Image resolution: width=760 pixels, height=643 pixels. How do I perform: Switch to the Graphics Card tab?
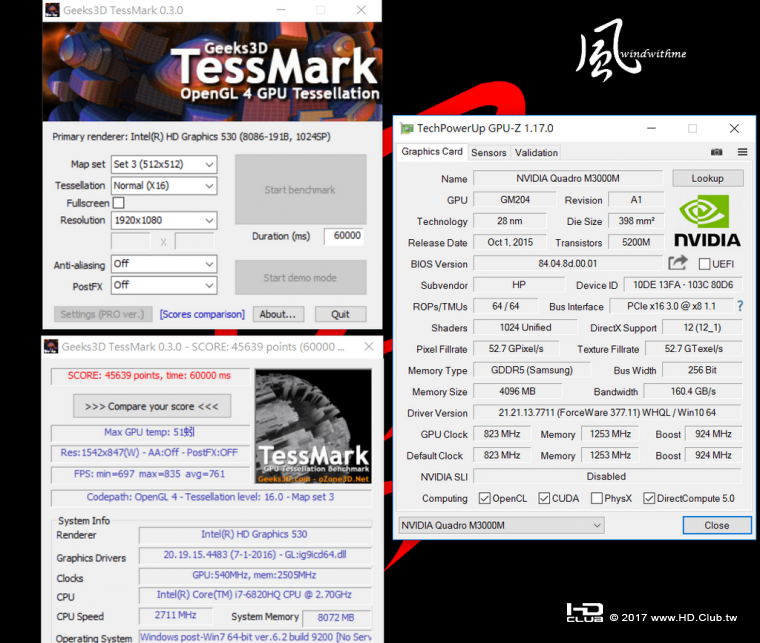(432, 152)
